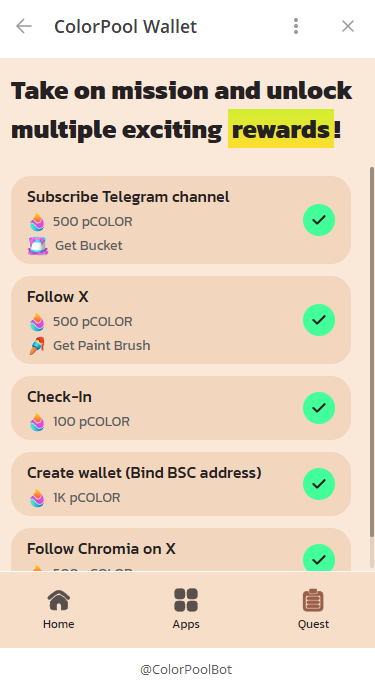The width and height of the screenshot is (375, 685).
Task: Switch to the Home tab
Action: point(59,609)
